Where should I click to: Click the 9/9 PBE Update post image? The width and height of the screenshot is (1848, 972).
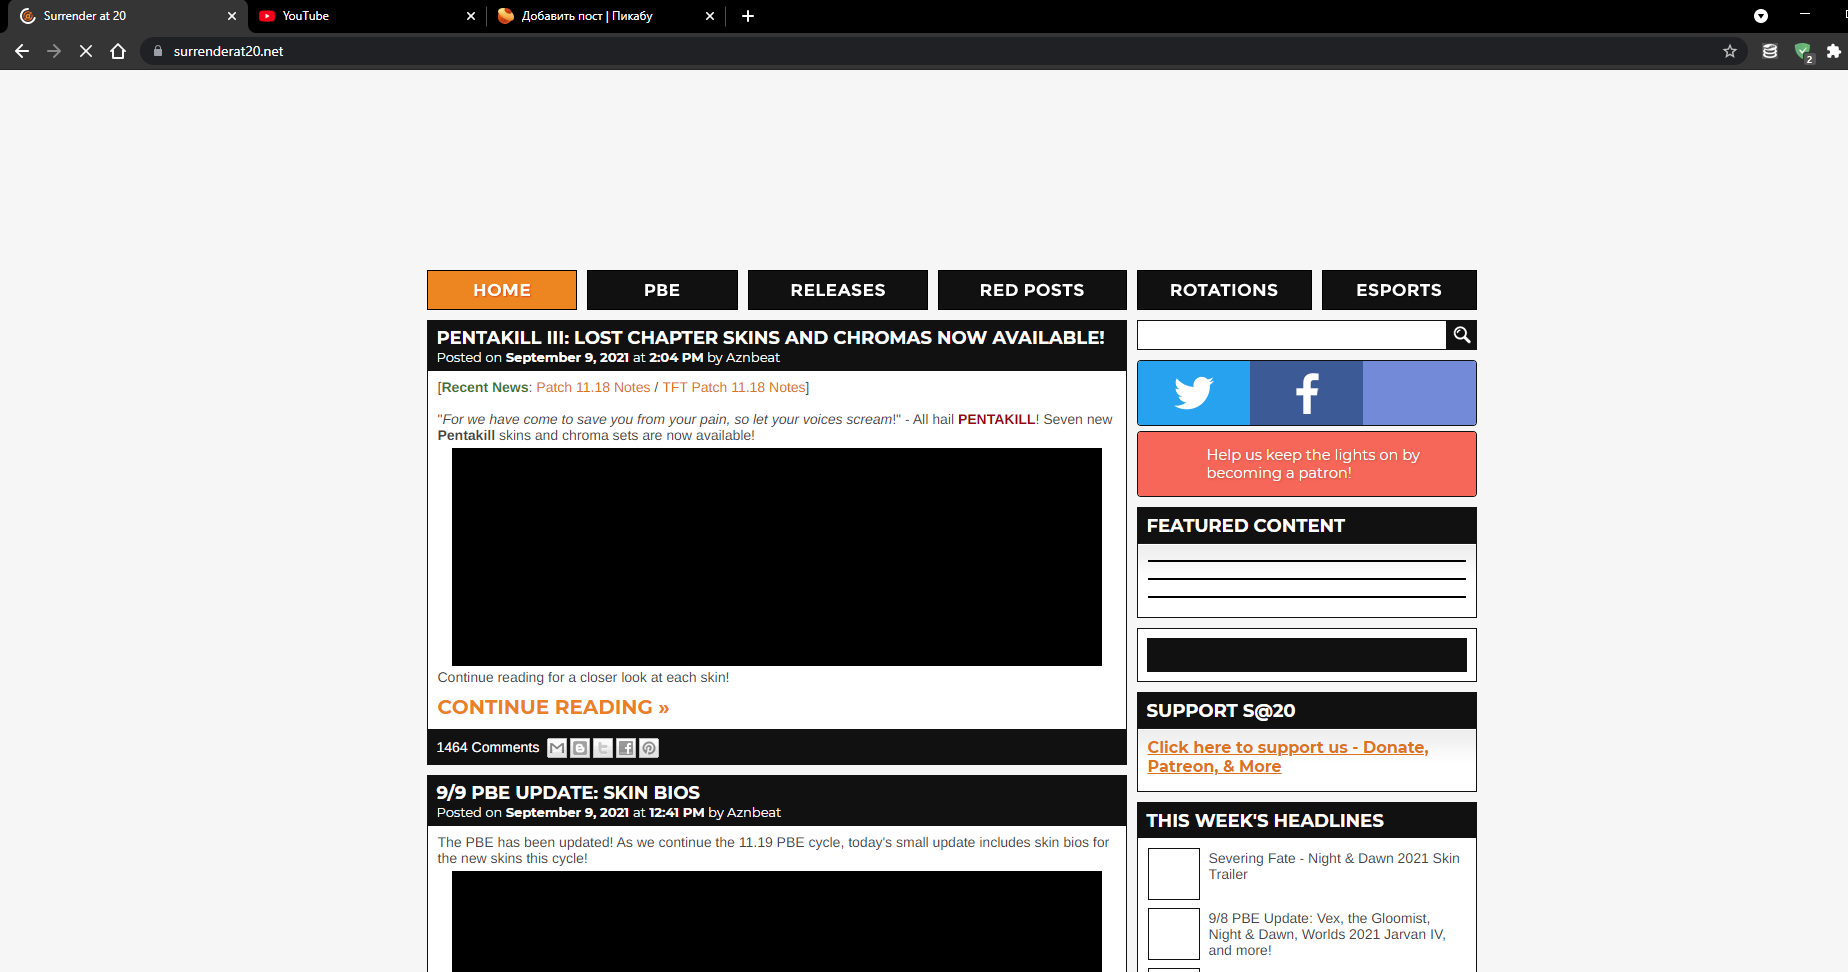point(777,921)
